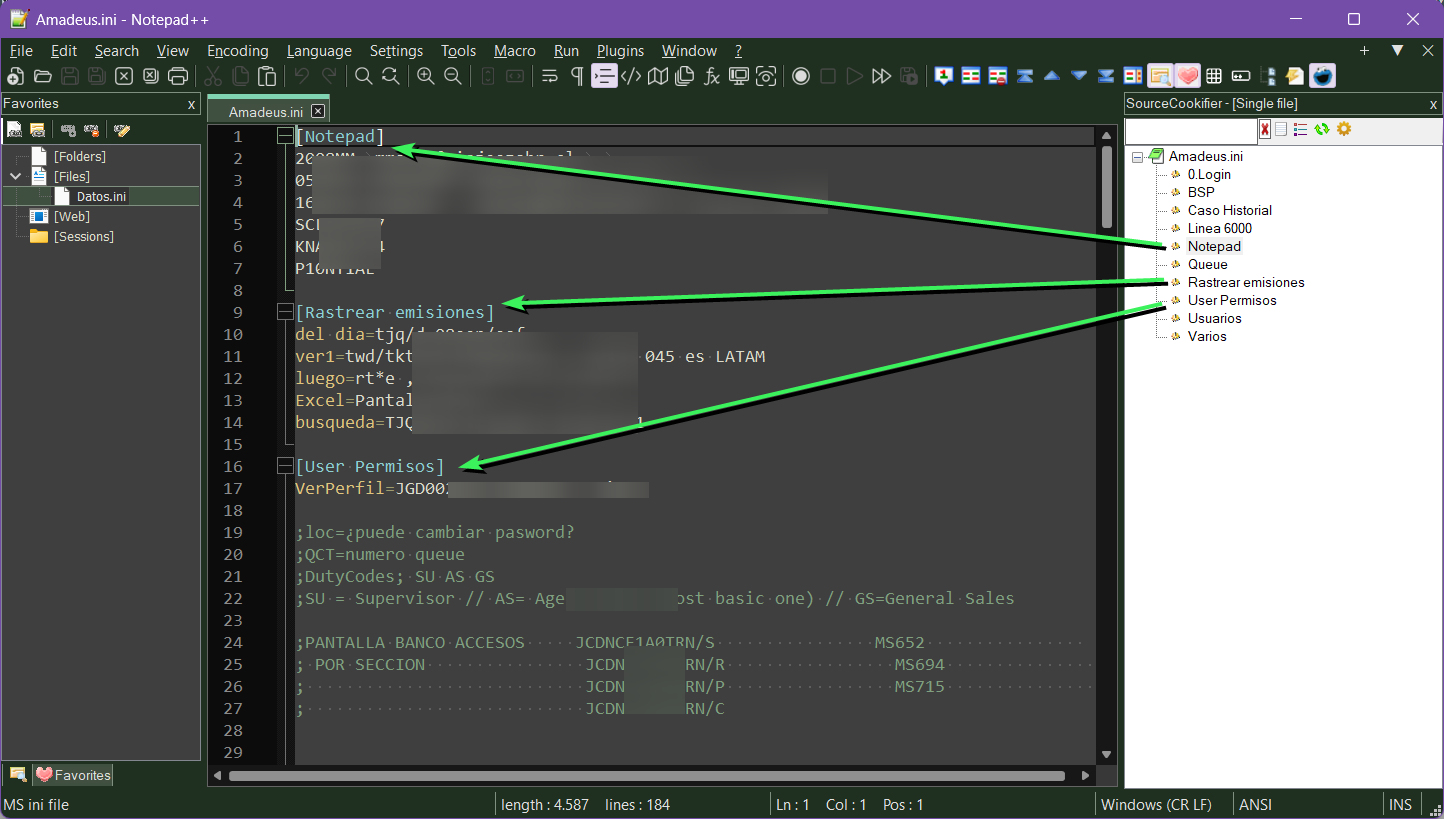
Task: Switch to the Favorites bottom tab
Action: tap(73, 775)
